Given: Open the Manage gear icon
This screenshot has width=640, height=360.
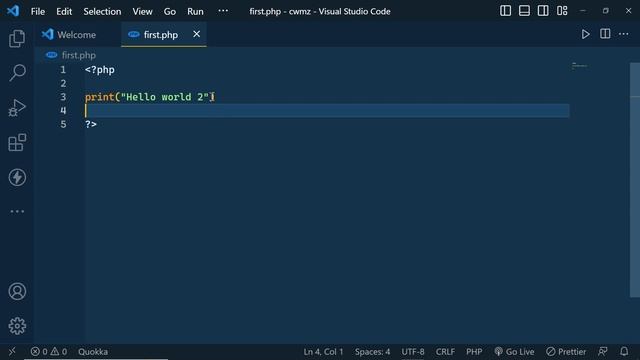Looking at the screenshot, I should point(17,326).
